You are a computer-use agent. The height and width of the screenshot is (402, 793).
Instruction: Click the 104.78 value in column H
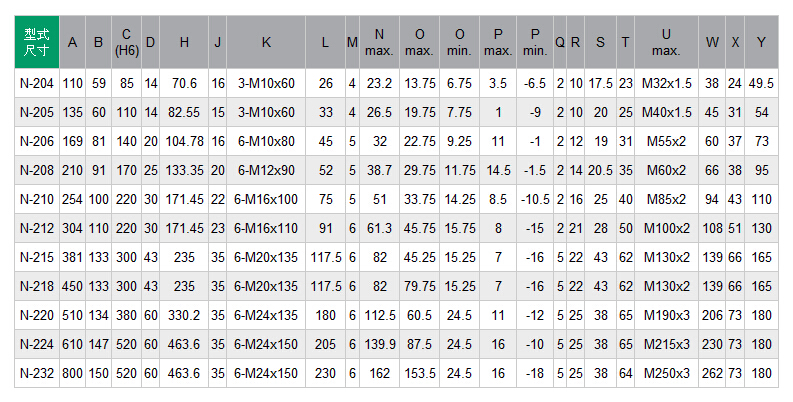pos(184,142)
